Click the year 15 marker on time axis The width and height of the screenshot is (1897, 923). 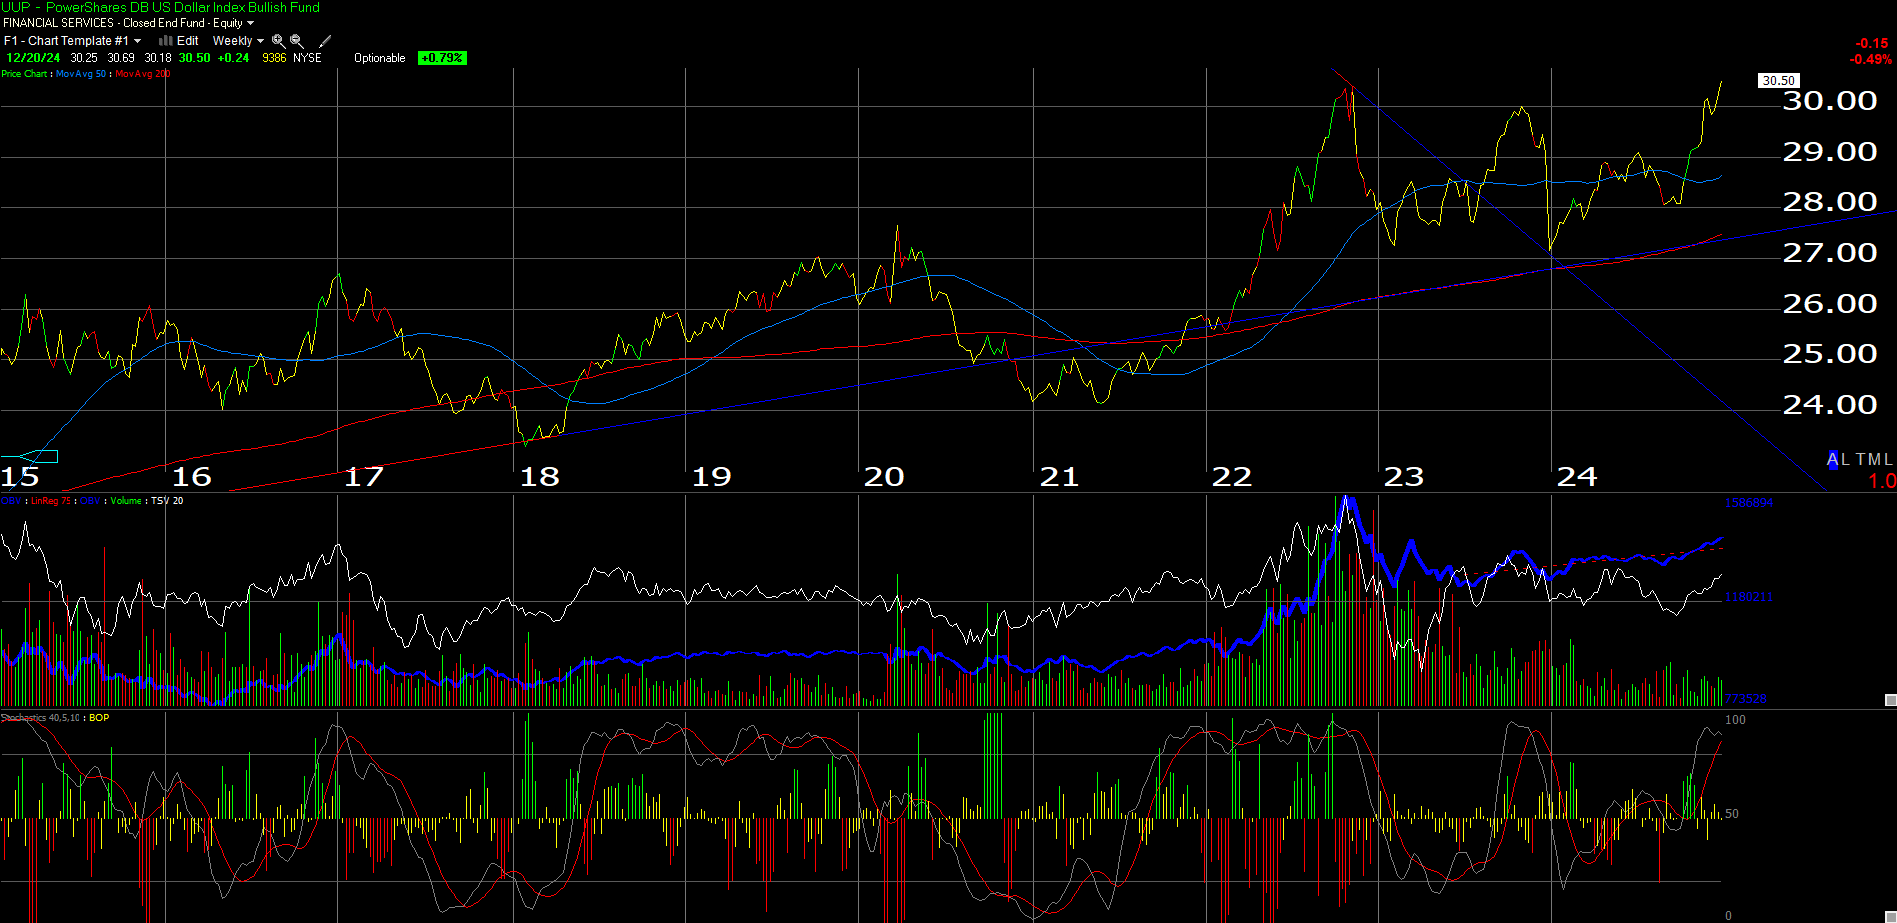coord(20,477)
